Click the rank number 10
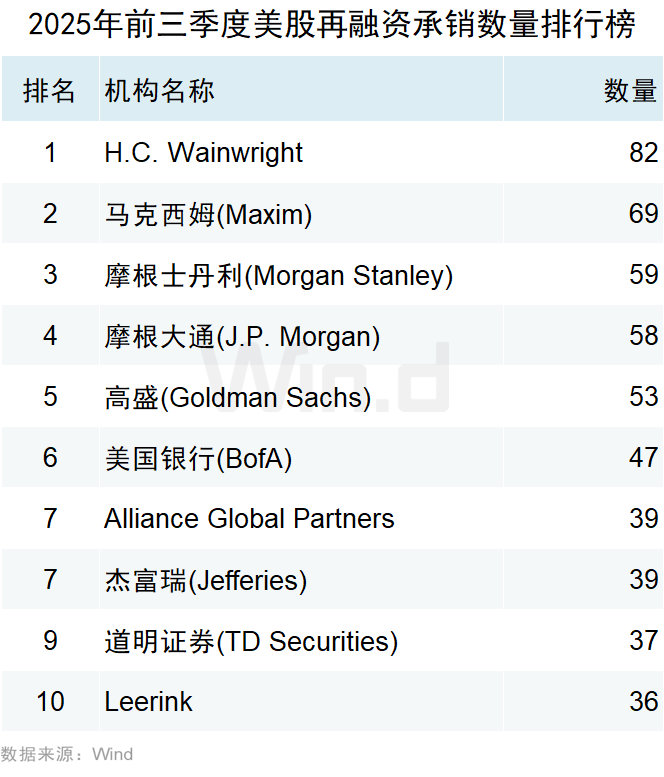 point(50,702)
